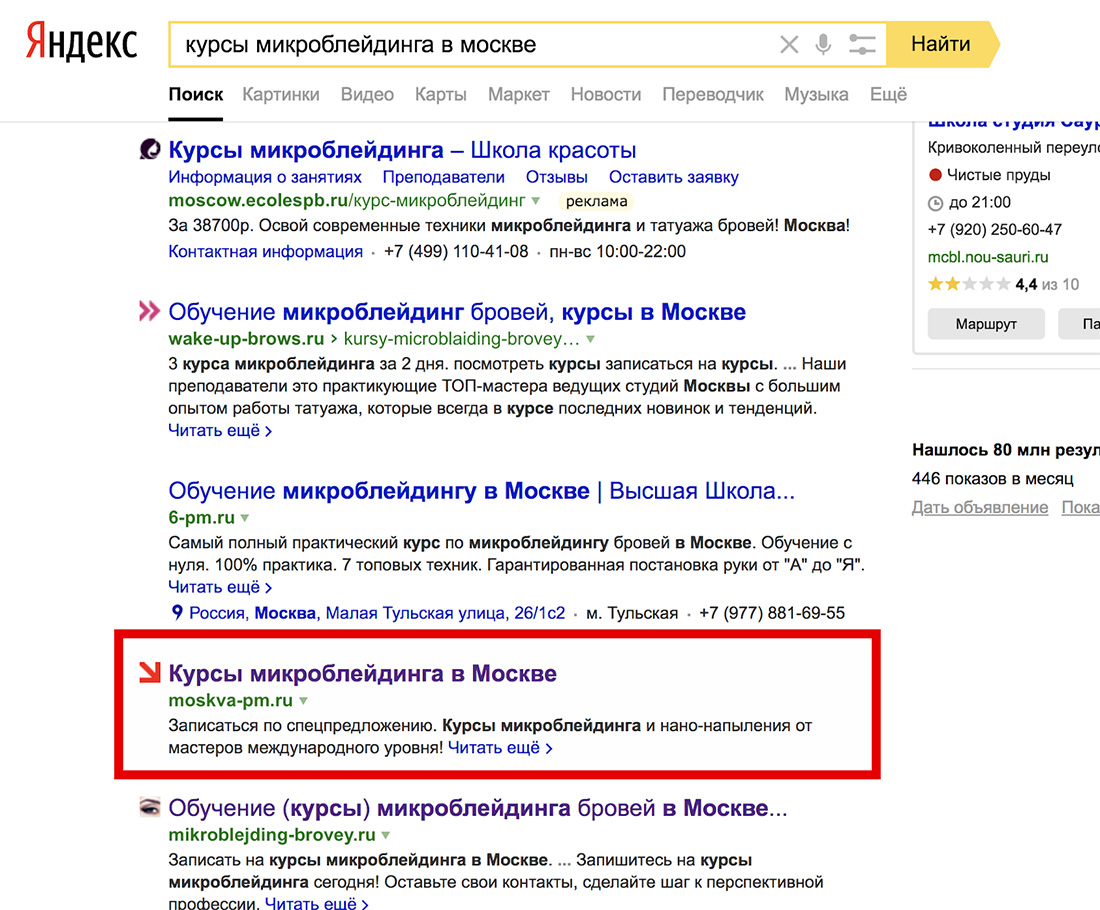The height and width of the screenshot is (910, 1100).
Task: Click Читать ещё under mikroblejding-brovey.ru result
Action: (x=316, y=902)
